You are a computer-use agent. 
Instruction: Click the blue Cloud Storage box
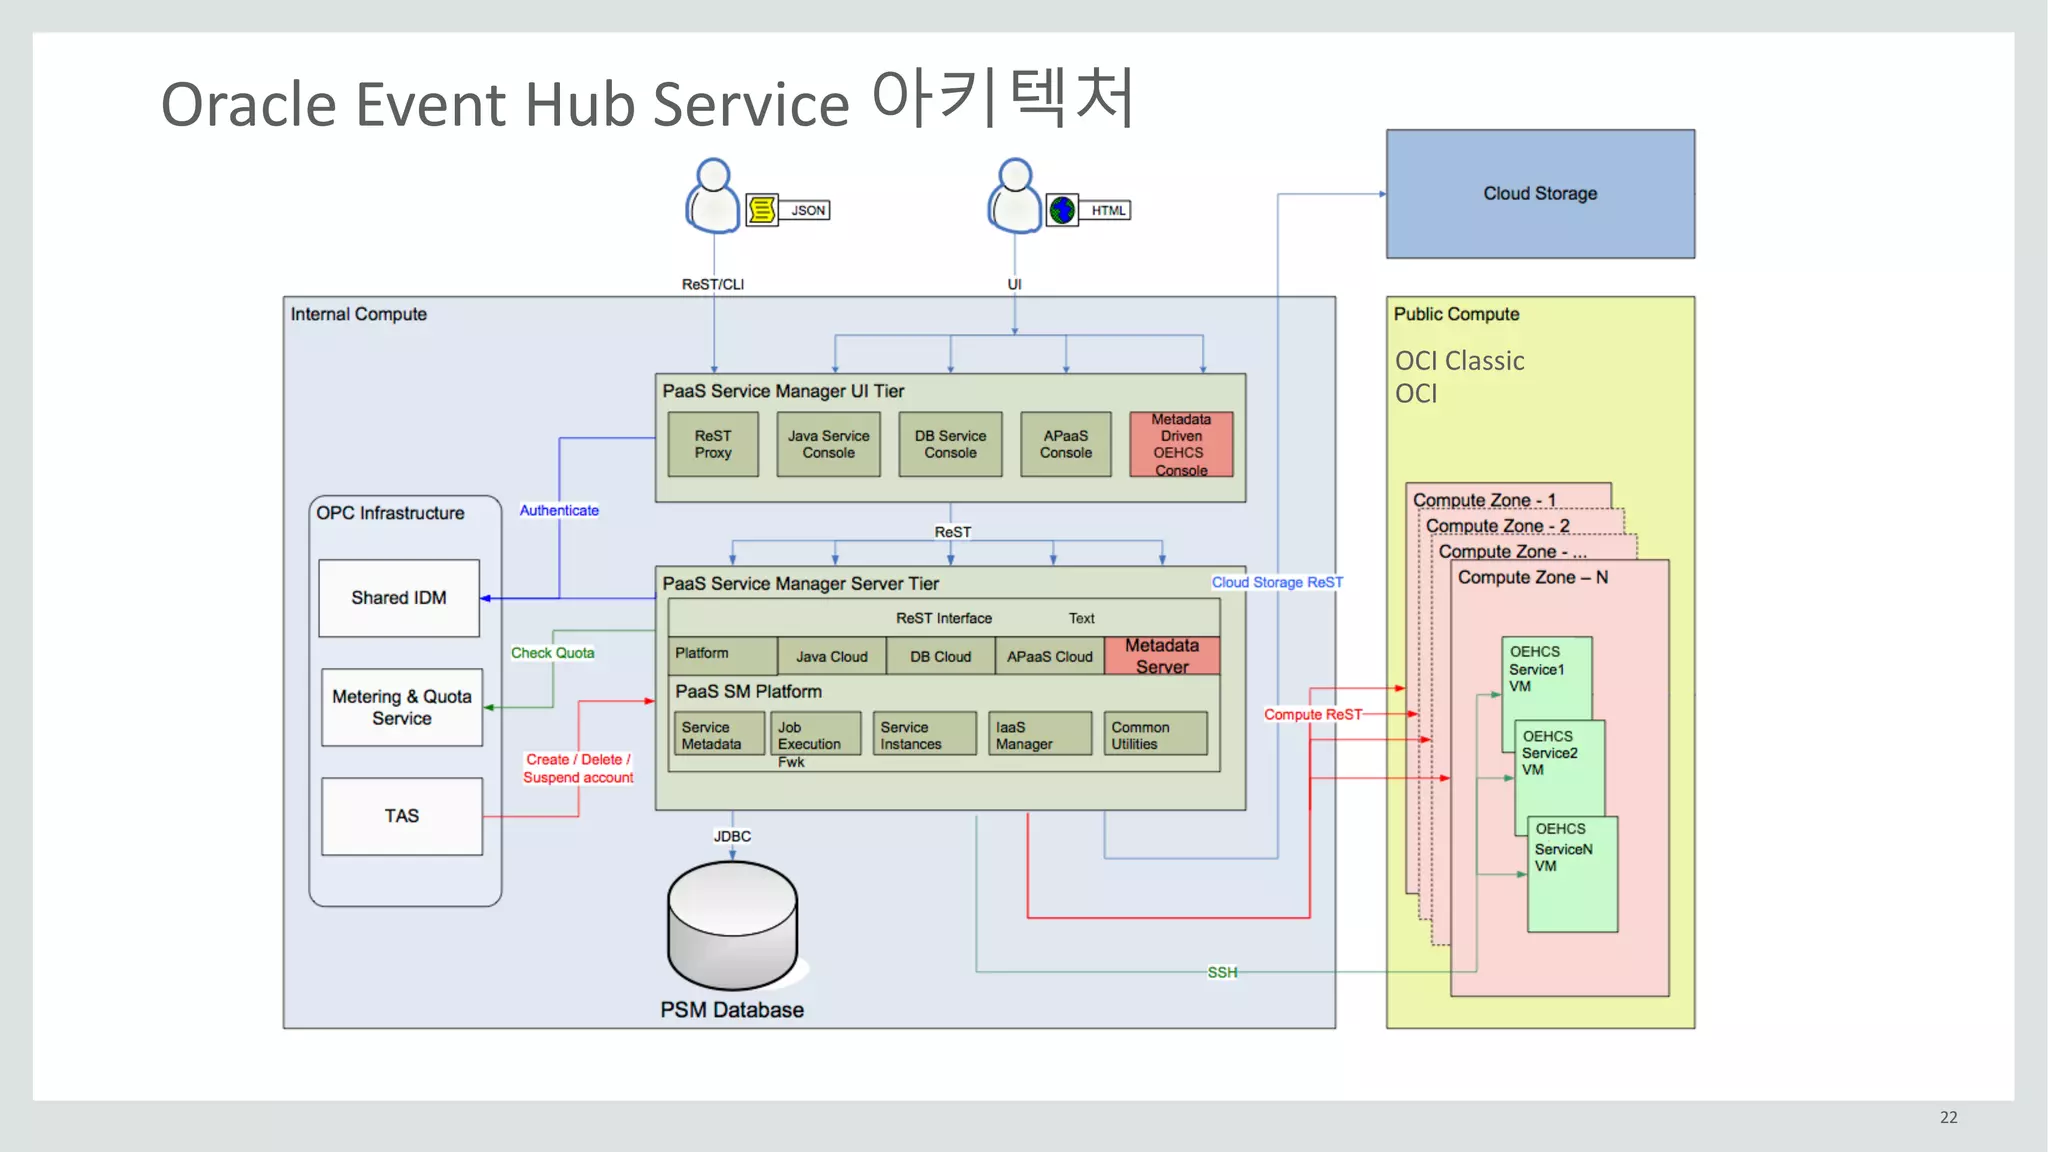point(1539,194)
